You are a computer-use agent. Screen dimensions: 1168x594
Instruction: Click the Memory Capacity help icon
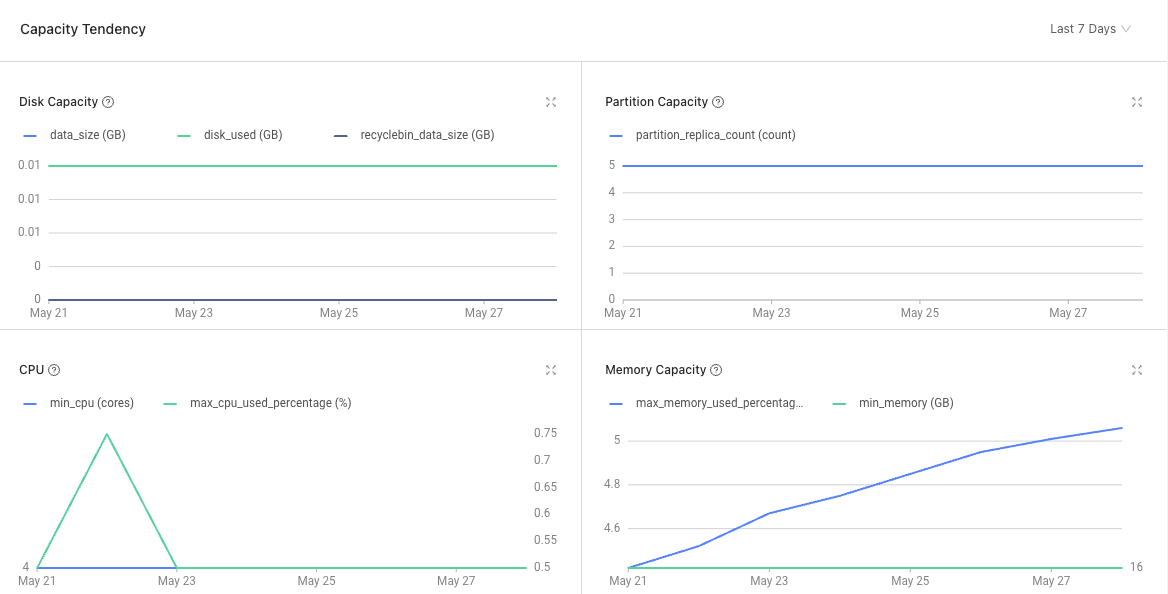tap(716, 370)
